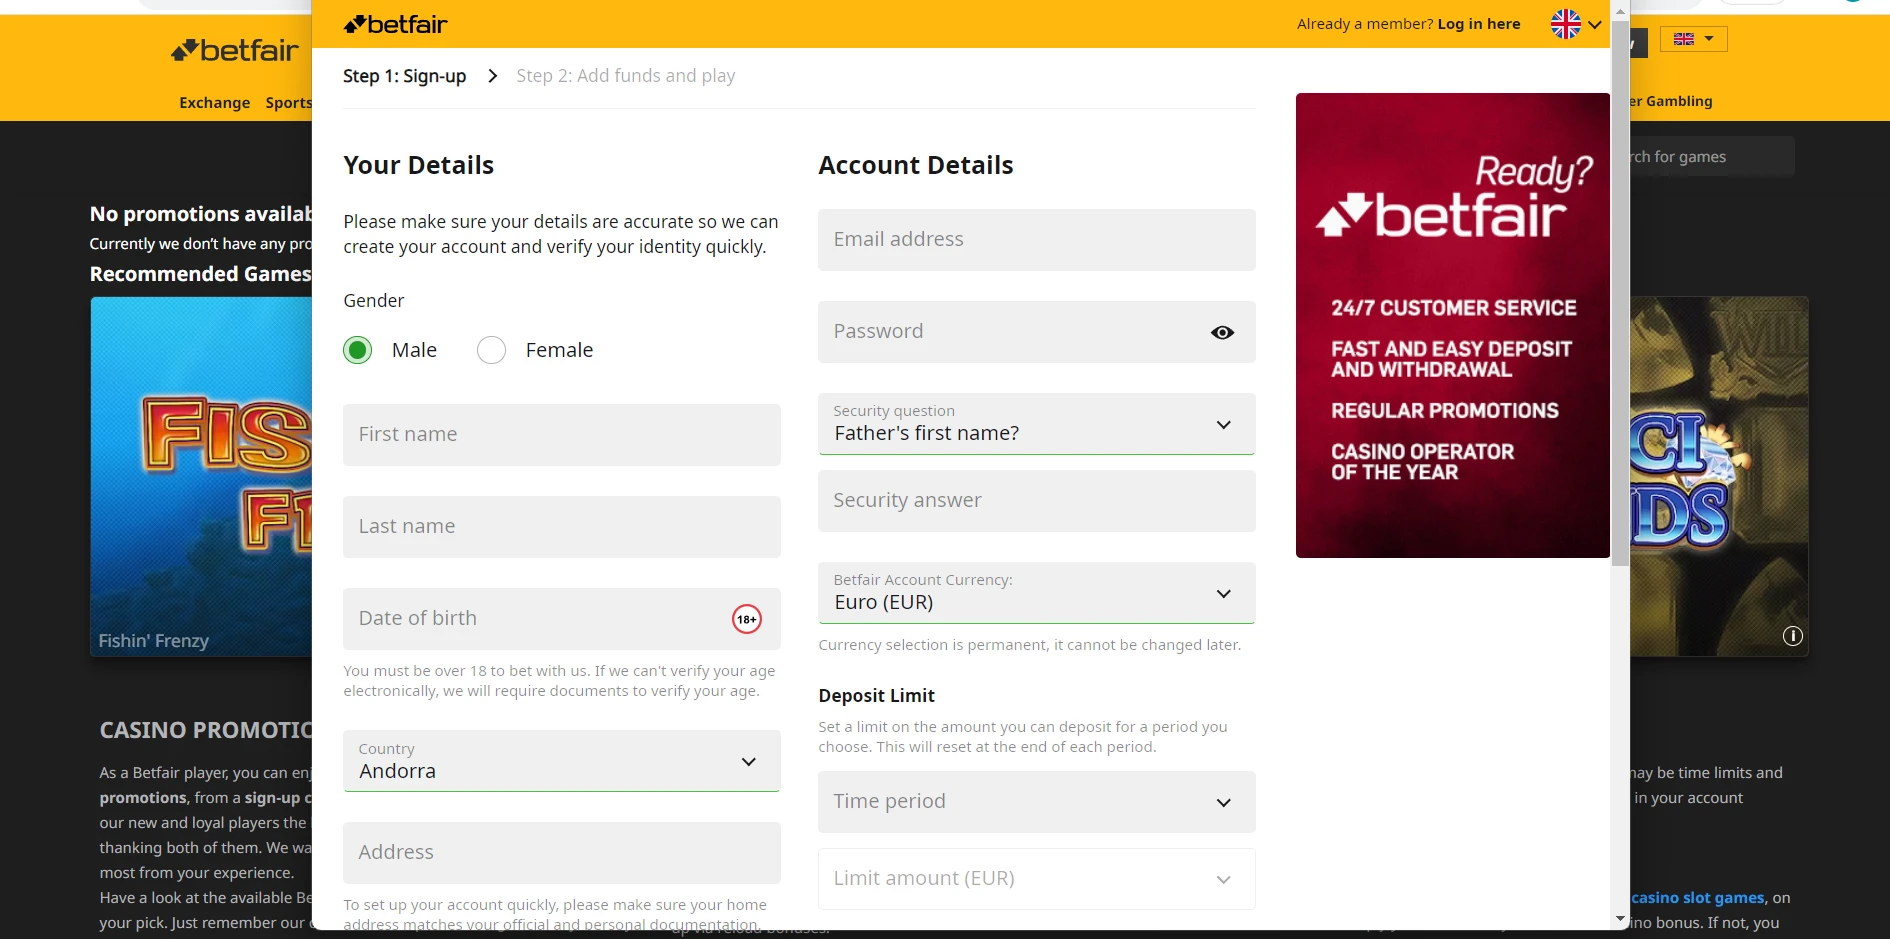Open Betfair Account Currency dropdown
This screenshot has height=939, width=1890.
coord(1036,593)
